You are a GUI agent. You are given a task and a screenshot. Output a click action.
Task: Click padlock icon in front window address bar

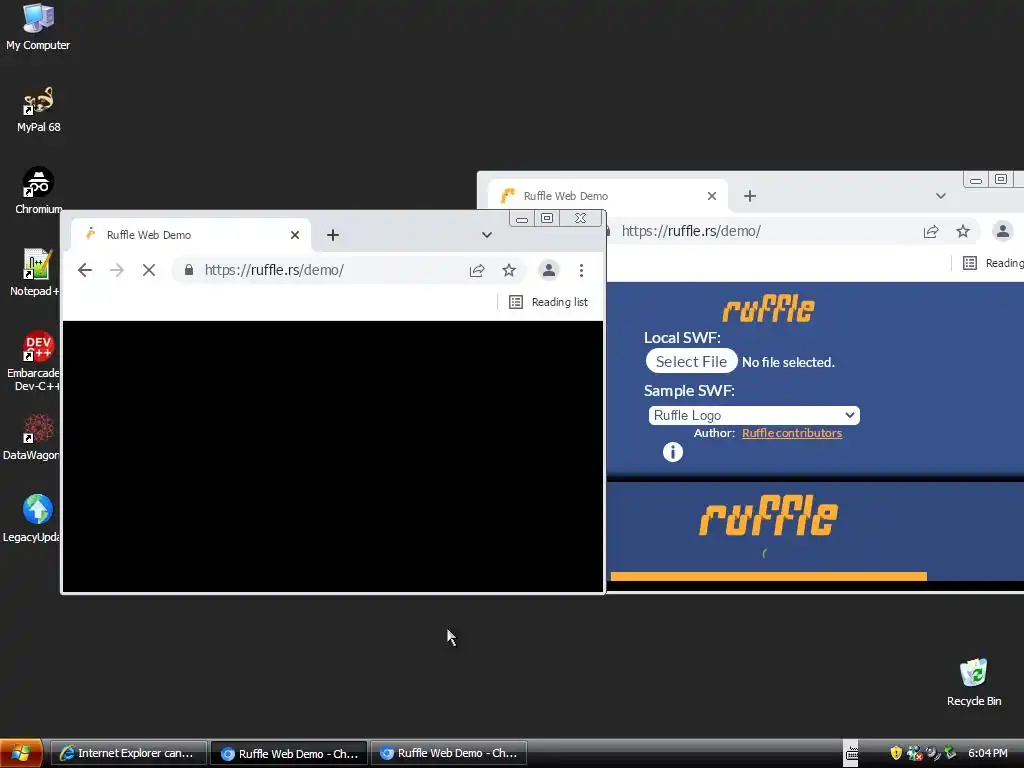(x=189, y=270)
